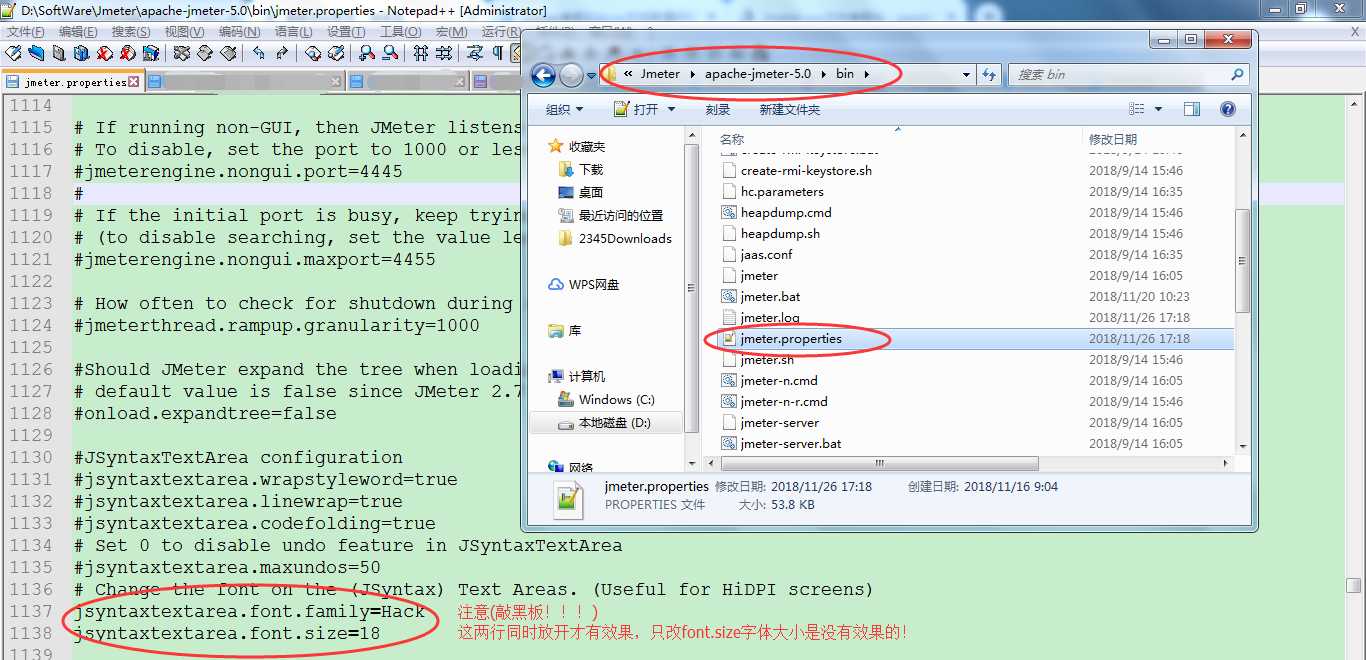Toggle synchronized horizontal scrolling icon
The width and height of the screenshot is (1366, 660).
(444, 53)
